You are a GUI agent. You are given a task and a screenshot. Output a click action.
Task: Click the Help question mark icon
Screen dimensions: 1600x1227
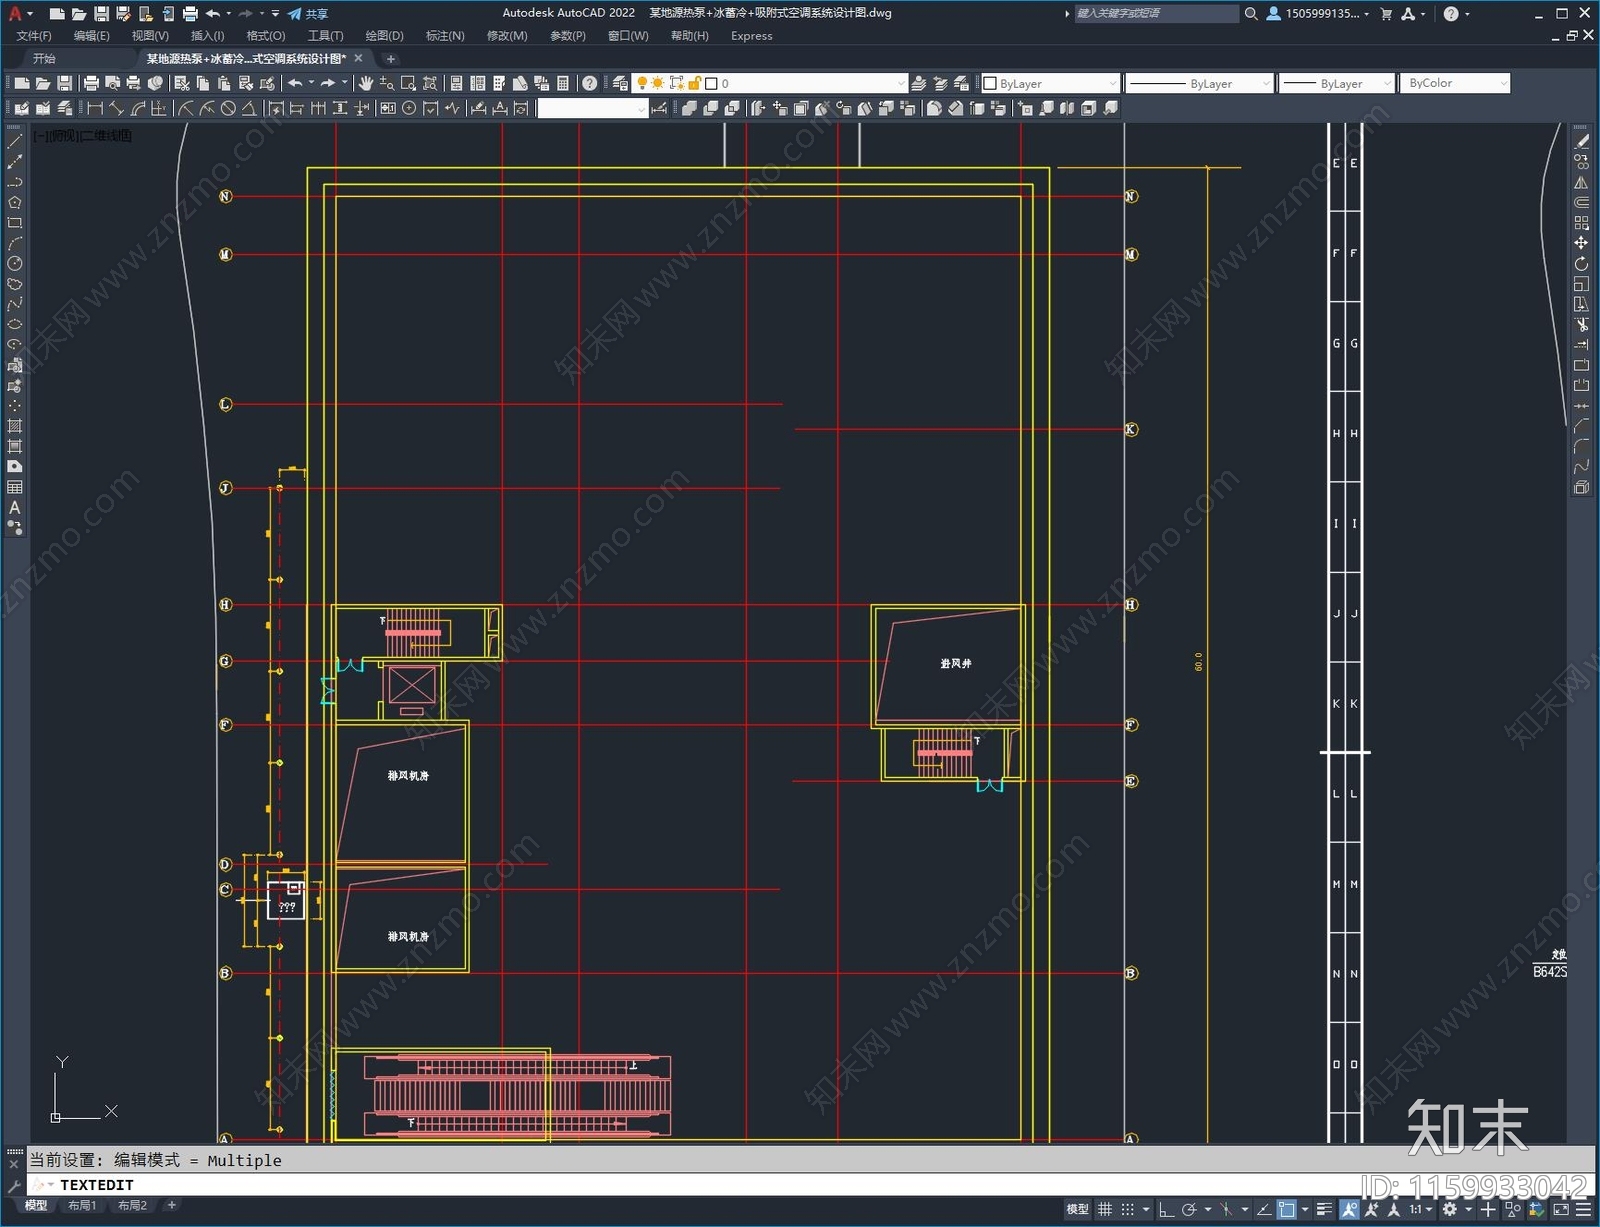(590, 83)
